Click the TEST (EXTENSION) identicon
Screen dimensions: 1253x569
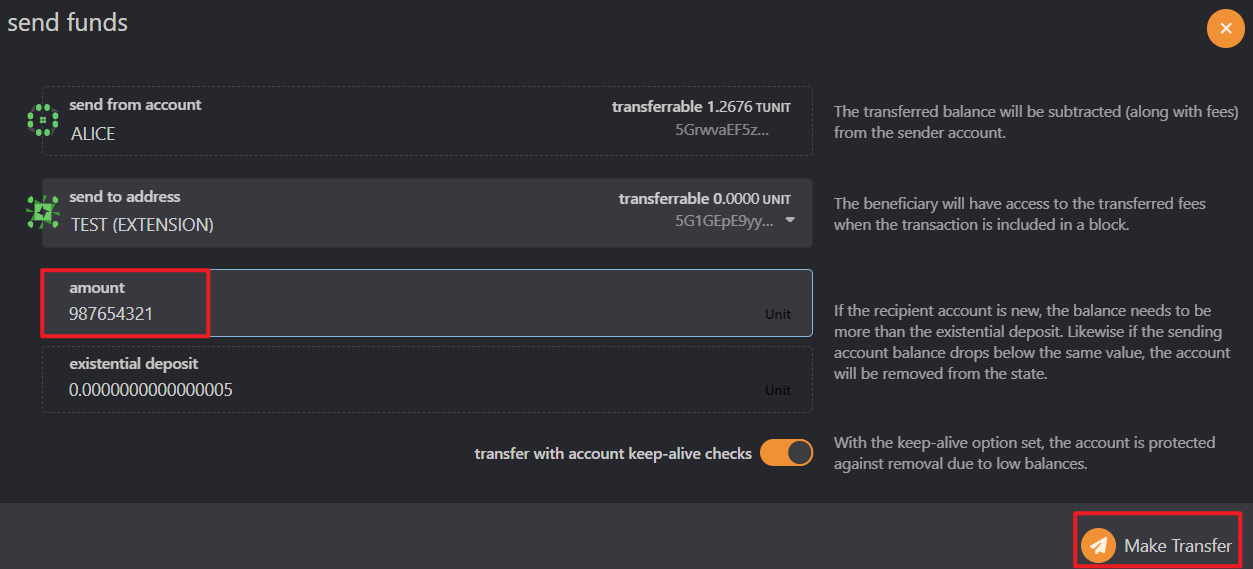click(x=43, y=211)
